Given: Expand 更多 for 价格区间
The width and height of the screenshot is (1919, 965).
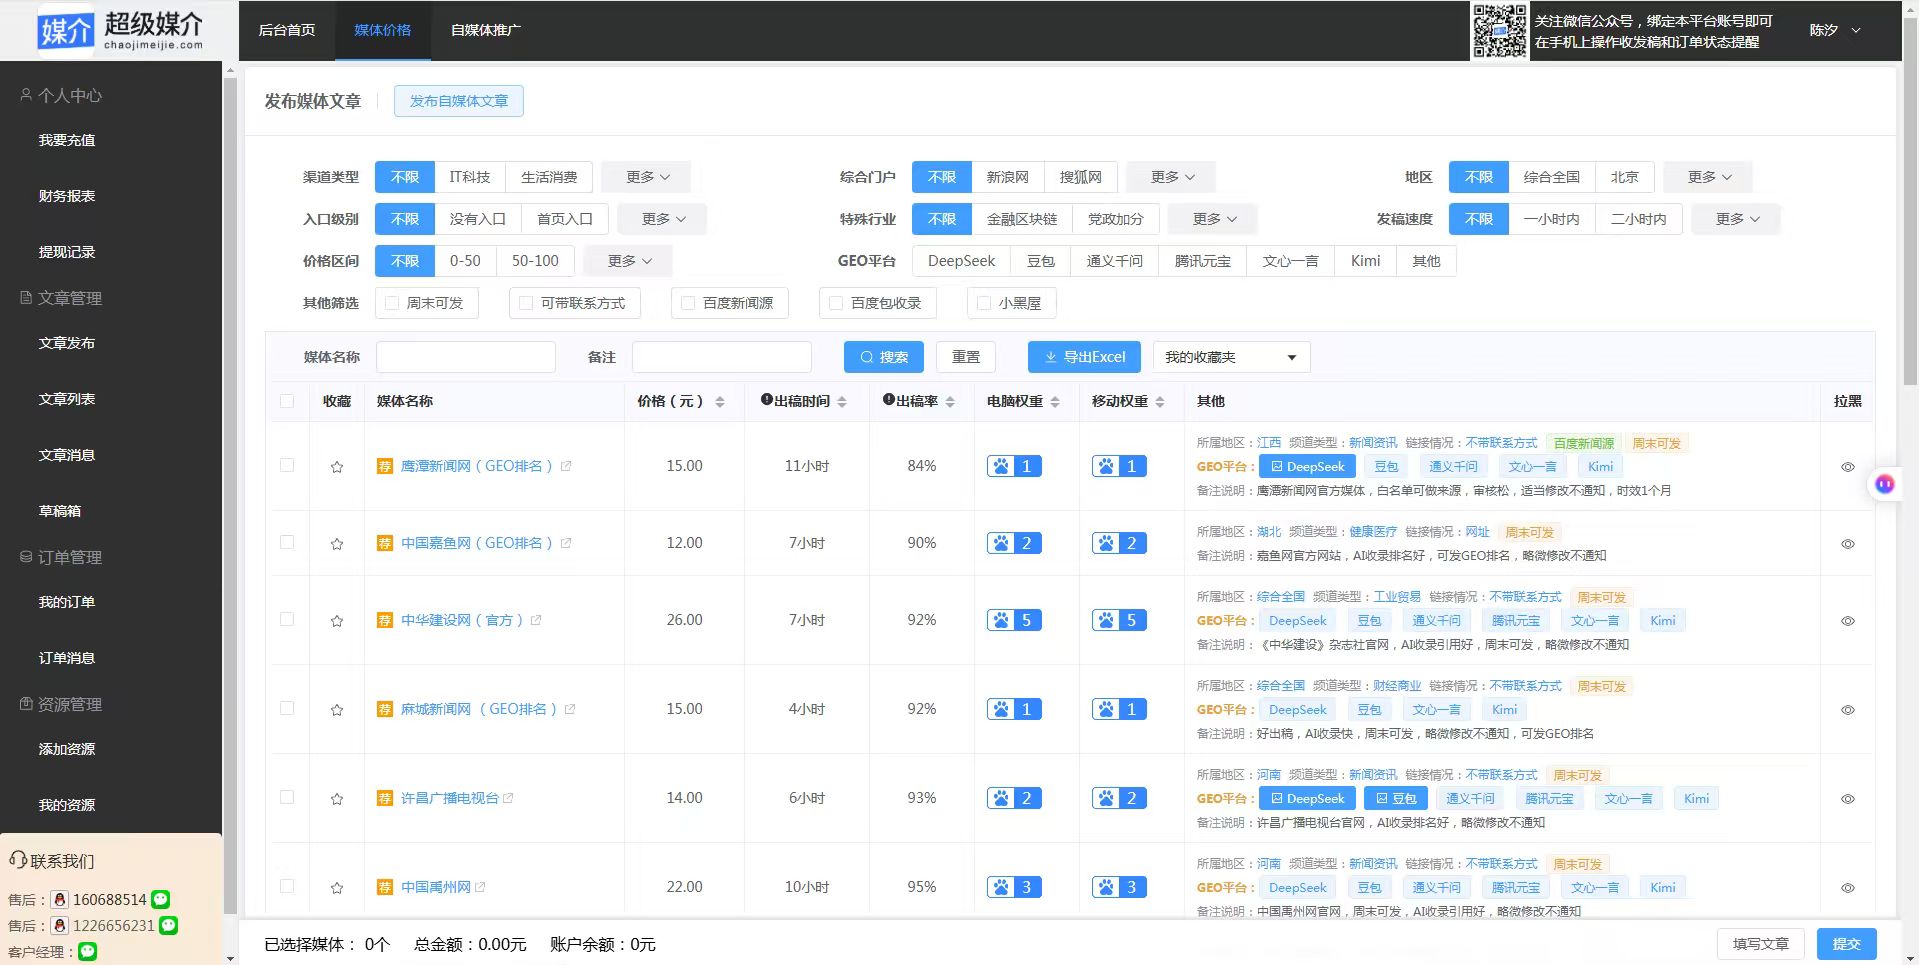Looking at the screenshot, I should point(629,261).
